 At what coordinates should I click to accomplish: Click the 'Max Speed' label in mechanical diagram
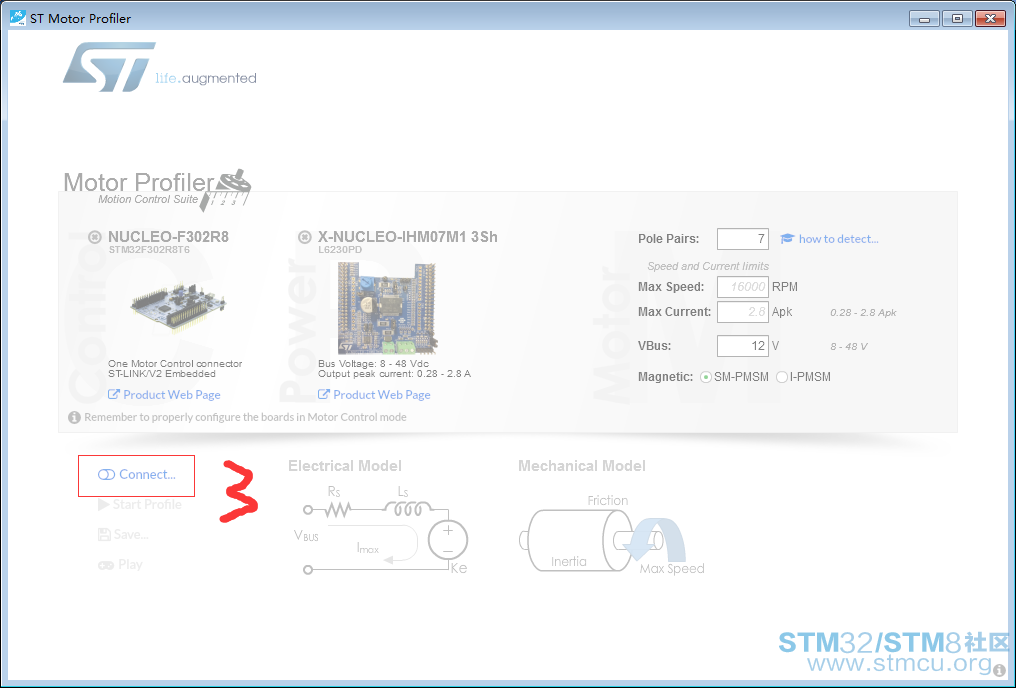[672, 569]
